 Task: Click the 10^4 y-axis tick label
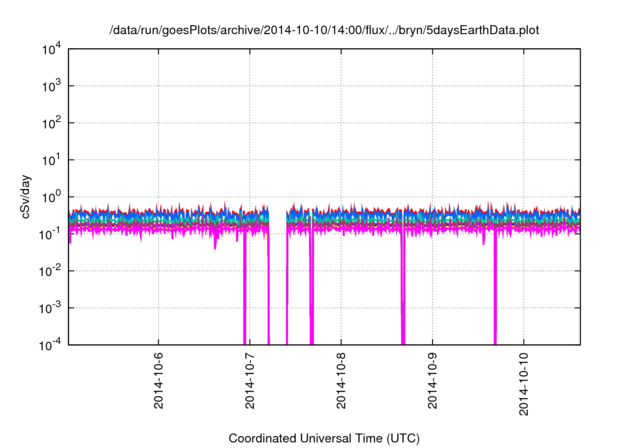click(51, 49)
